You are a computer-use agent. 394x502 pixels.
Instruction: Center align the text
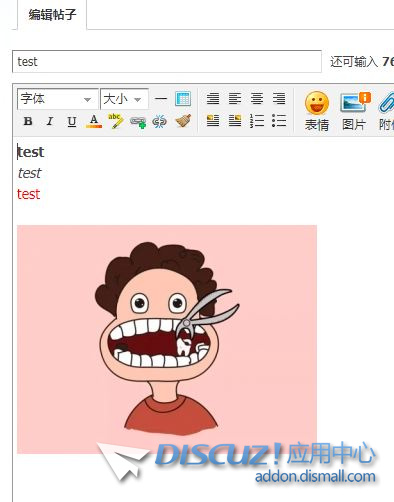click(x=257, y=99)
